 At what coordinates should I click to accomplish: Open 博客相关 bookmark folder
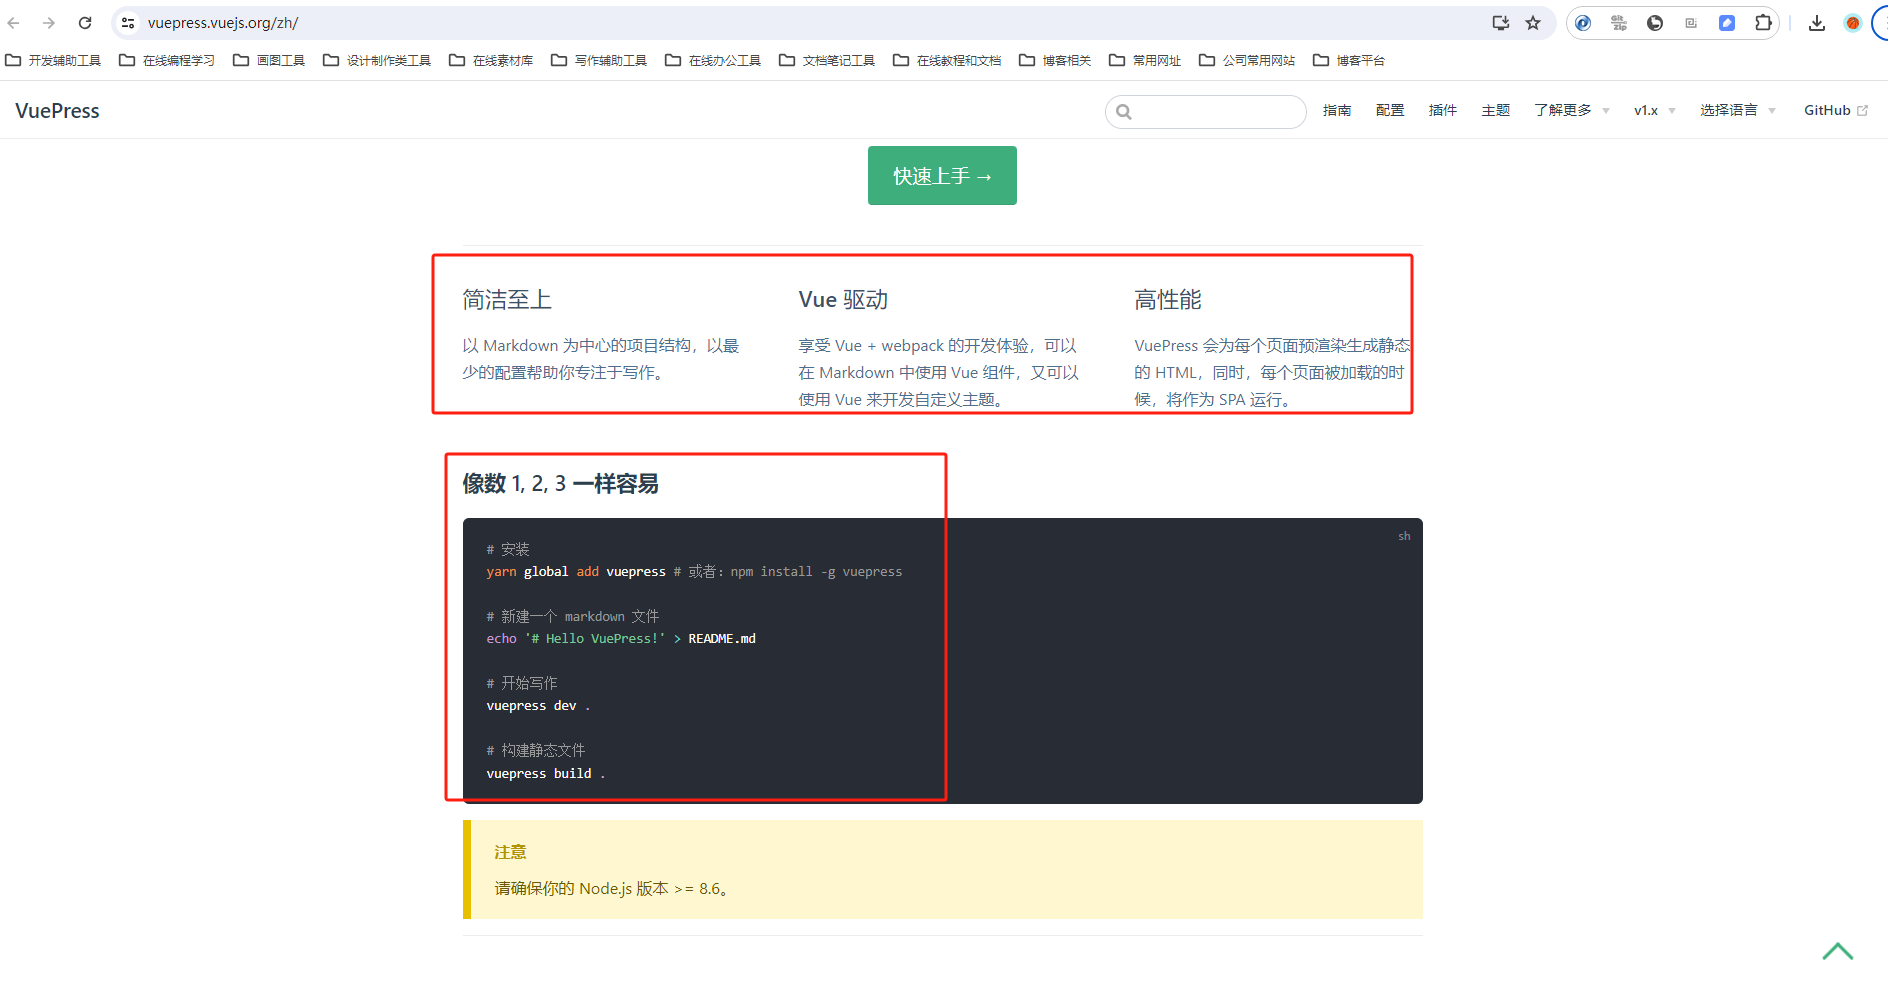1055,60
